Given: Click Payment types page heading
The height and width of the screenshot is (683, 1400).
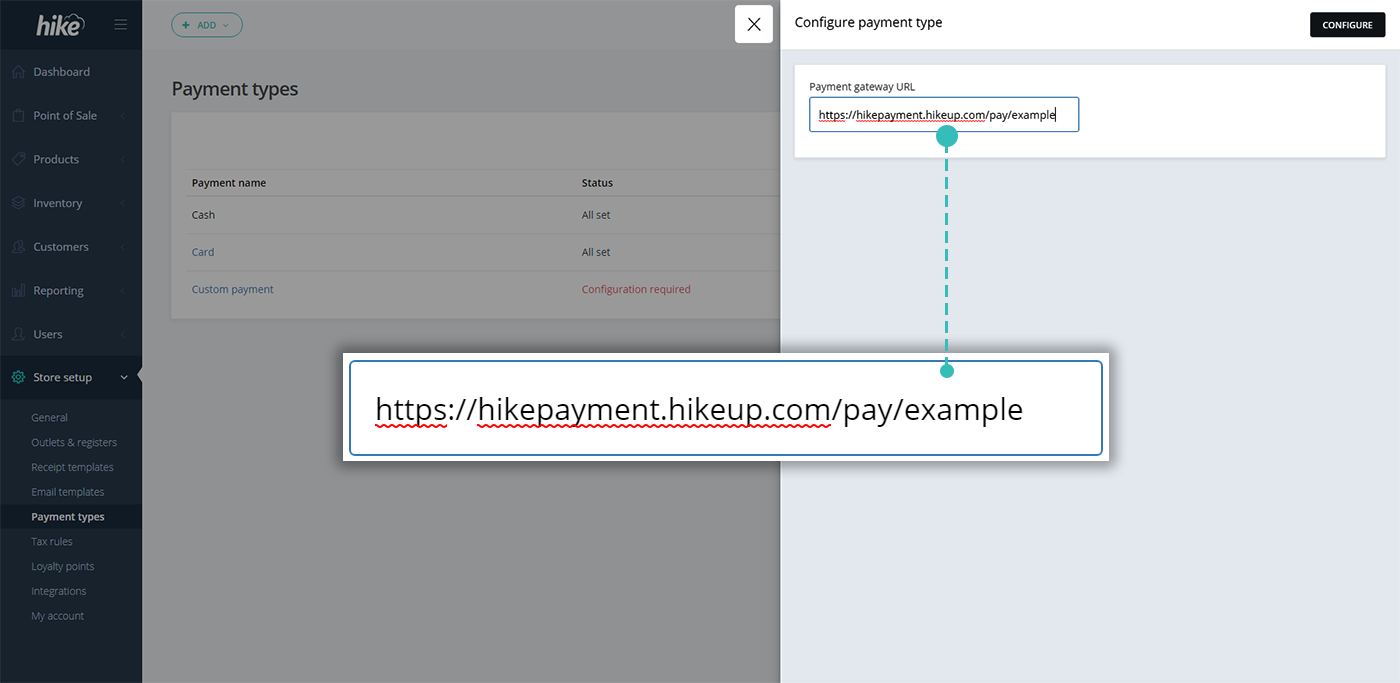Looking at the screenshot, I should 235,89.
